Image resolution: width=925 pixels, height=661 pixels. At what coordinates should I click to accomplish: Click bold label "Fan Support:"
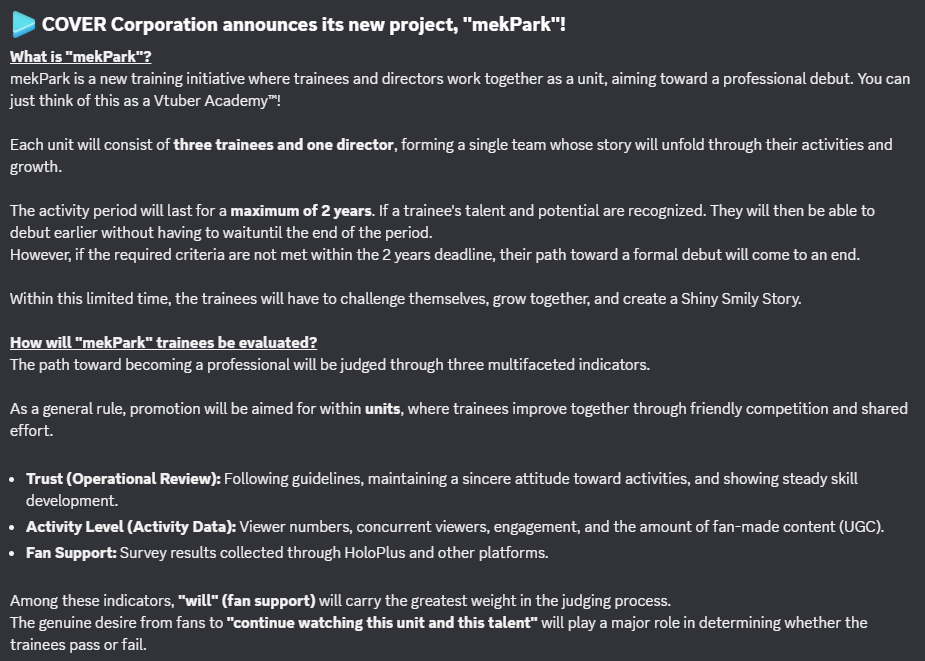tap(71, 553)
